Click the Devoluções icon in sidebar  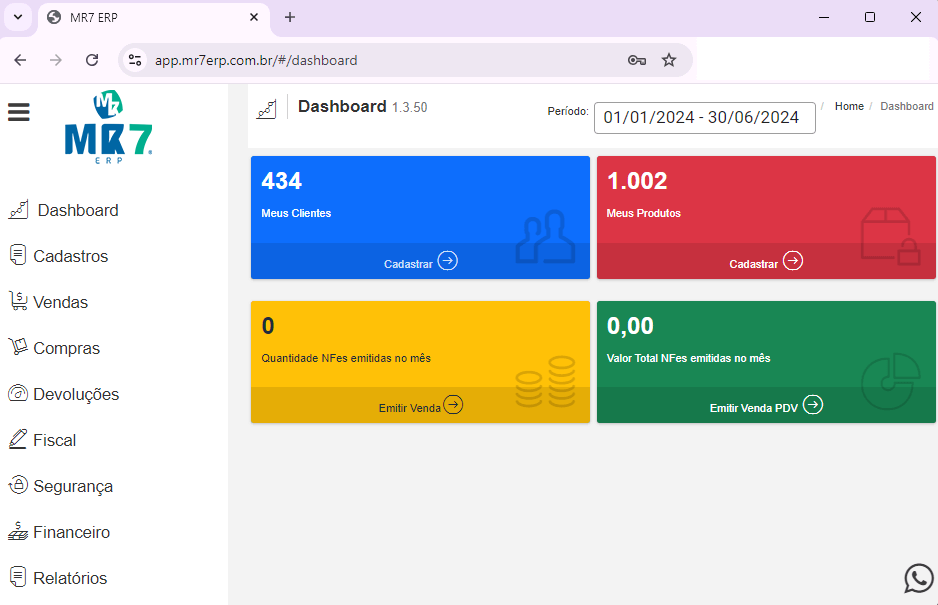click(18, 393)
